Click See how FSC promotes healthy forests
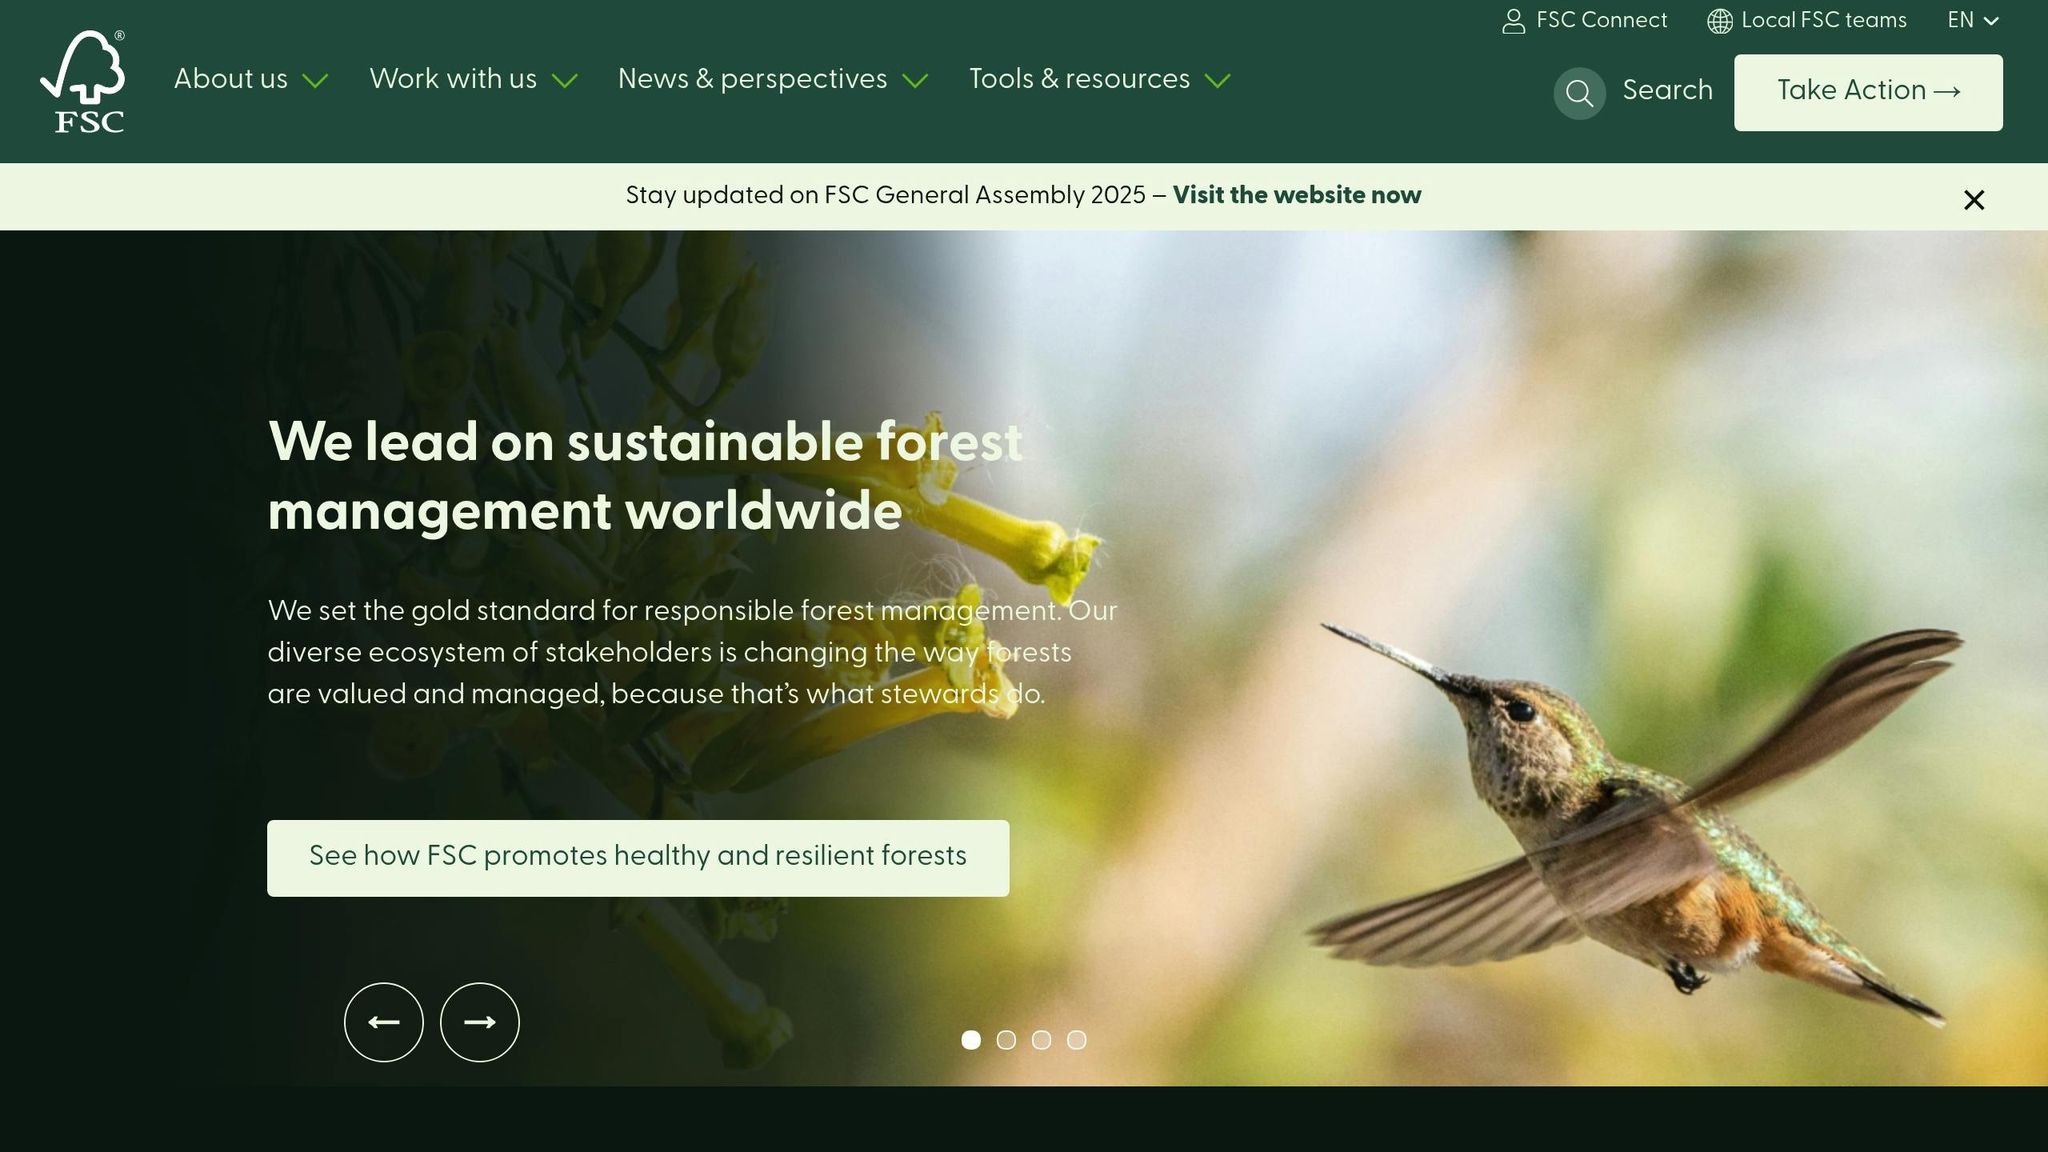 click(637, 857)
